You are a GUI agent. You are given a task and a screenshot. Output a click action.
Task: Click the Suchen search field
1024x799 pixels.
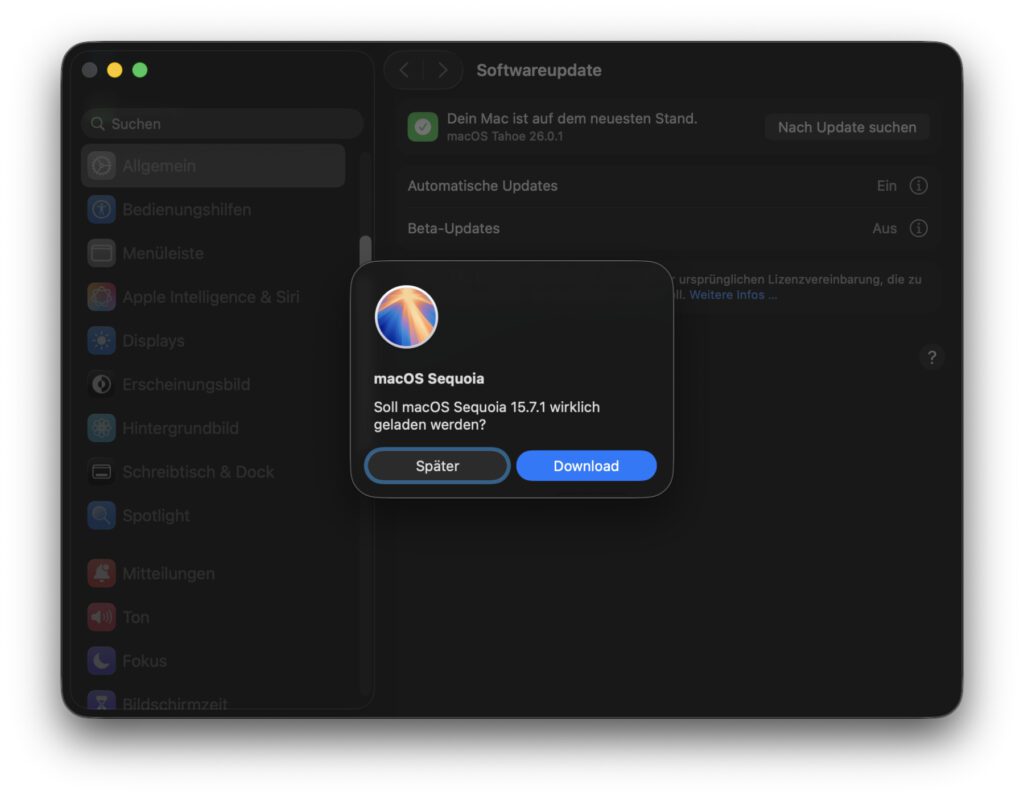[x=222, y=124]
